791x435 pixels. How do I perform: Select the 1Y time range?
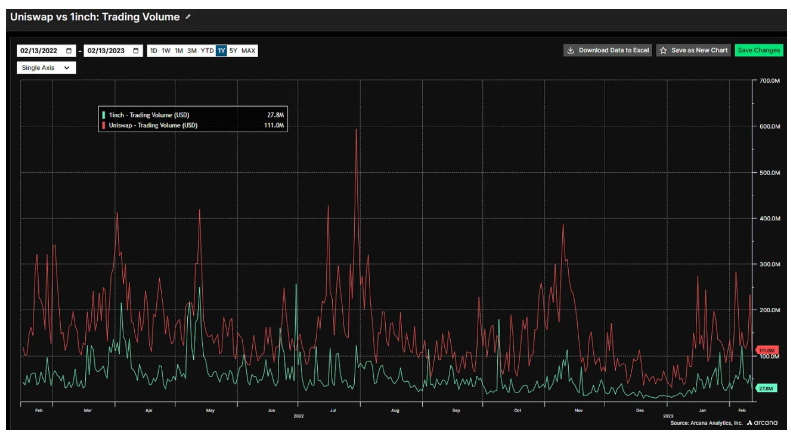(221, 50)
